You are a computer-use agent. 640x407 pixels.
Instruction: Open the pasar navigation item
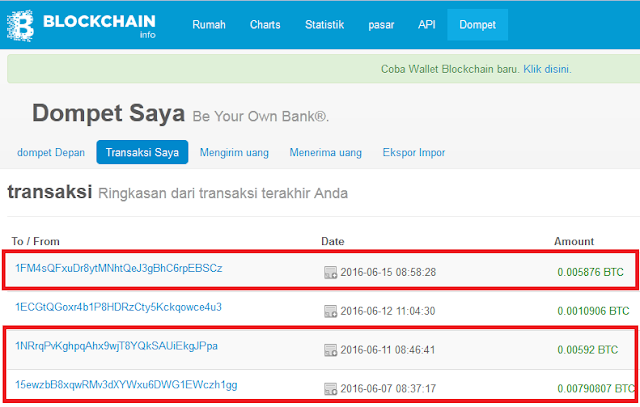(381, 25)
